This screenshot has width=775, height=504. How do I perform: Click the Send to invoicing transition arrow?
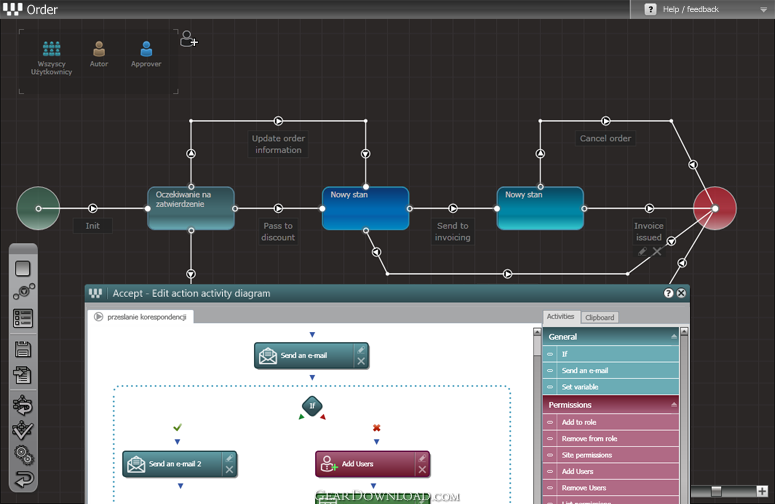pyautogui.click(x=453, y=209)
